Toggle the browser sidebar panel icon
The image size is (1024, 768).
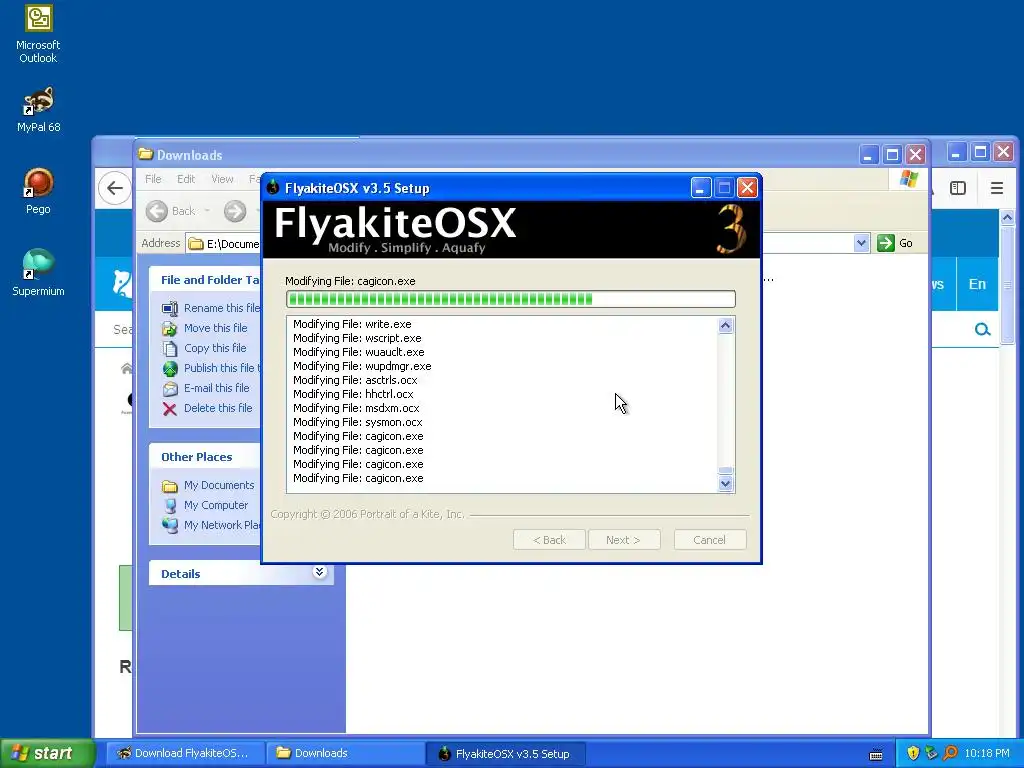[x=957, y=188]
